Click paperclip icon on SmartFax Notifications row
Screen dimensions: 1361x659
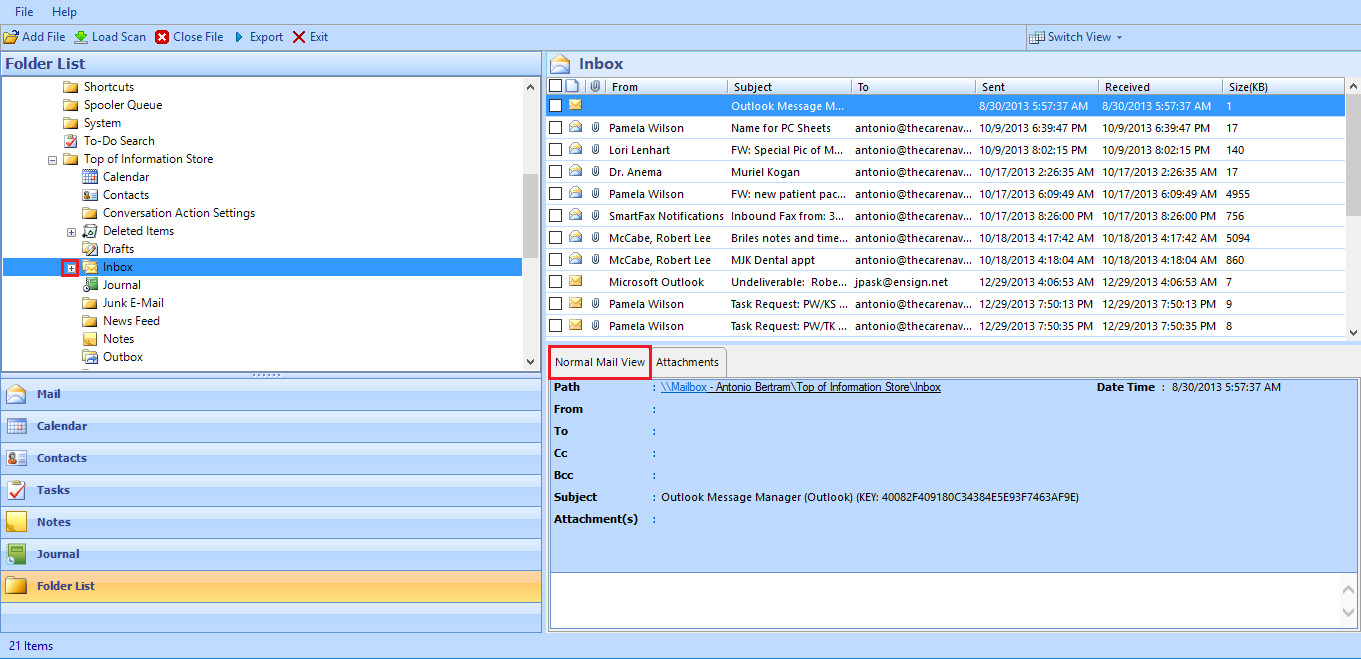[x=595, y=216]
